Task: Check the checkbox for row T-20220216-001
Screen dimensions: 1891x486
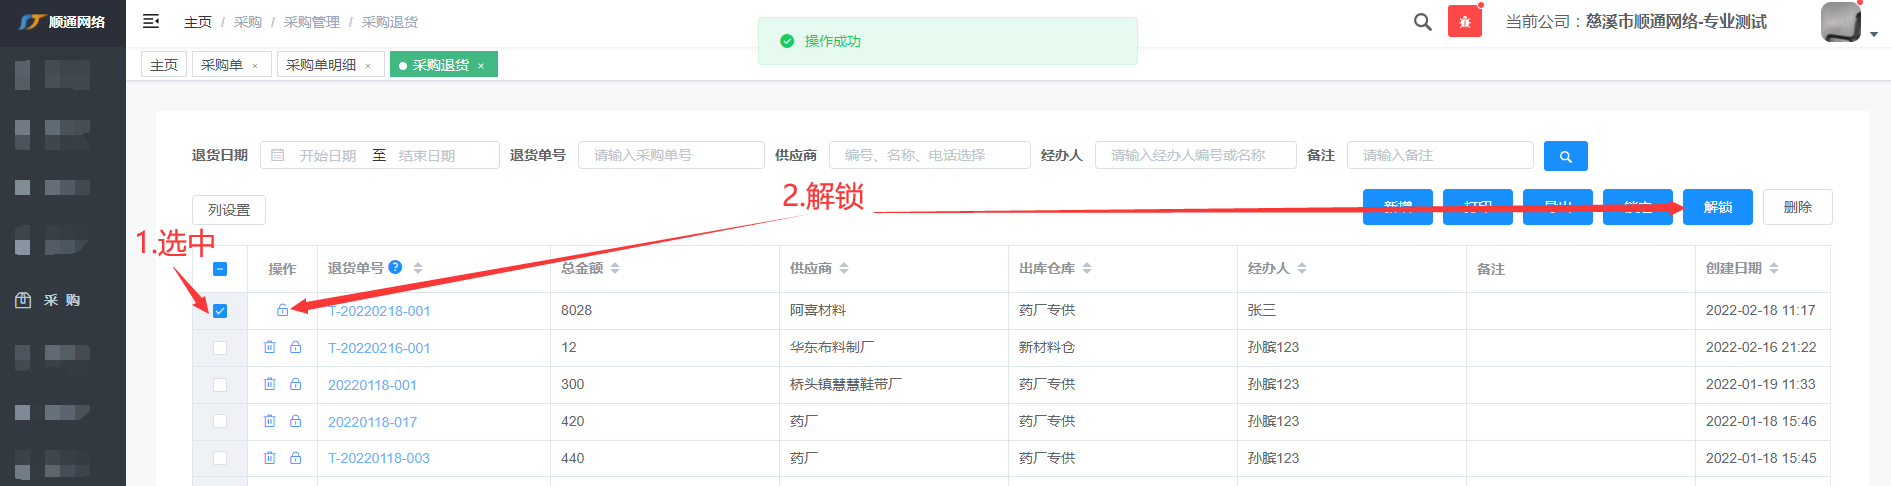Action: [x=220, y=348]
